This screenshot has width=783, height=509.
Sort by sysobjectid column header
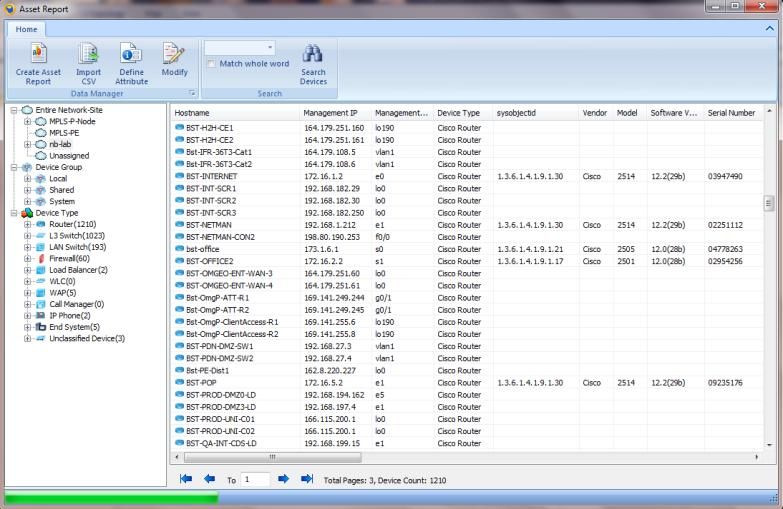[536, 113]
